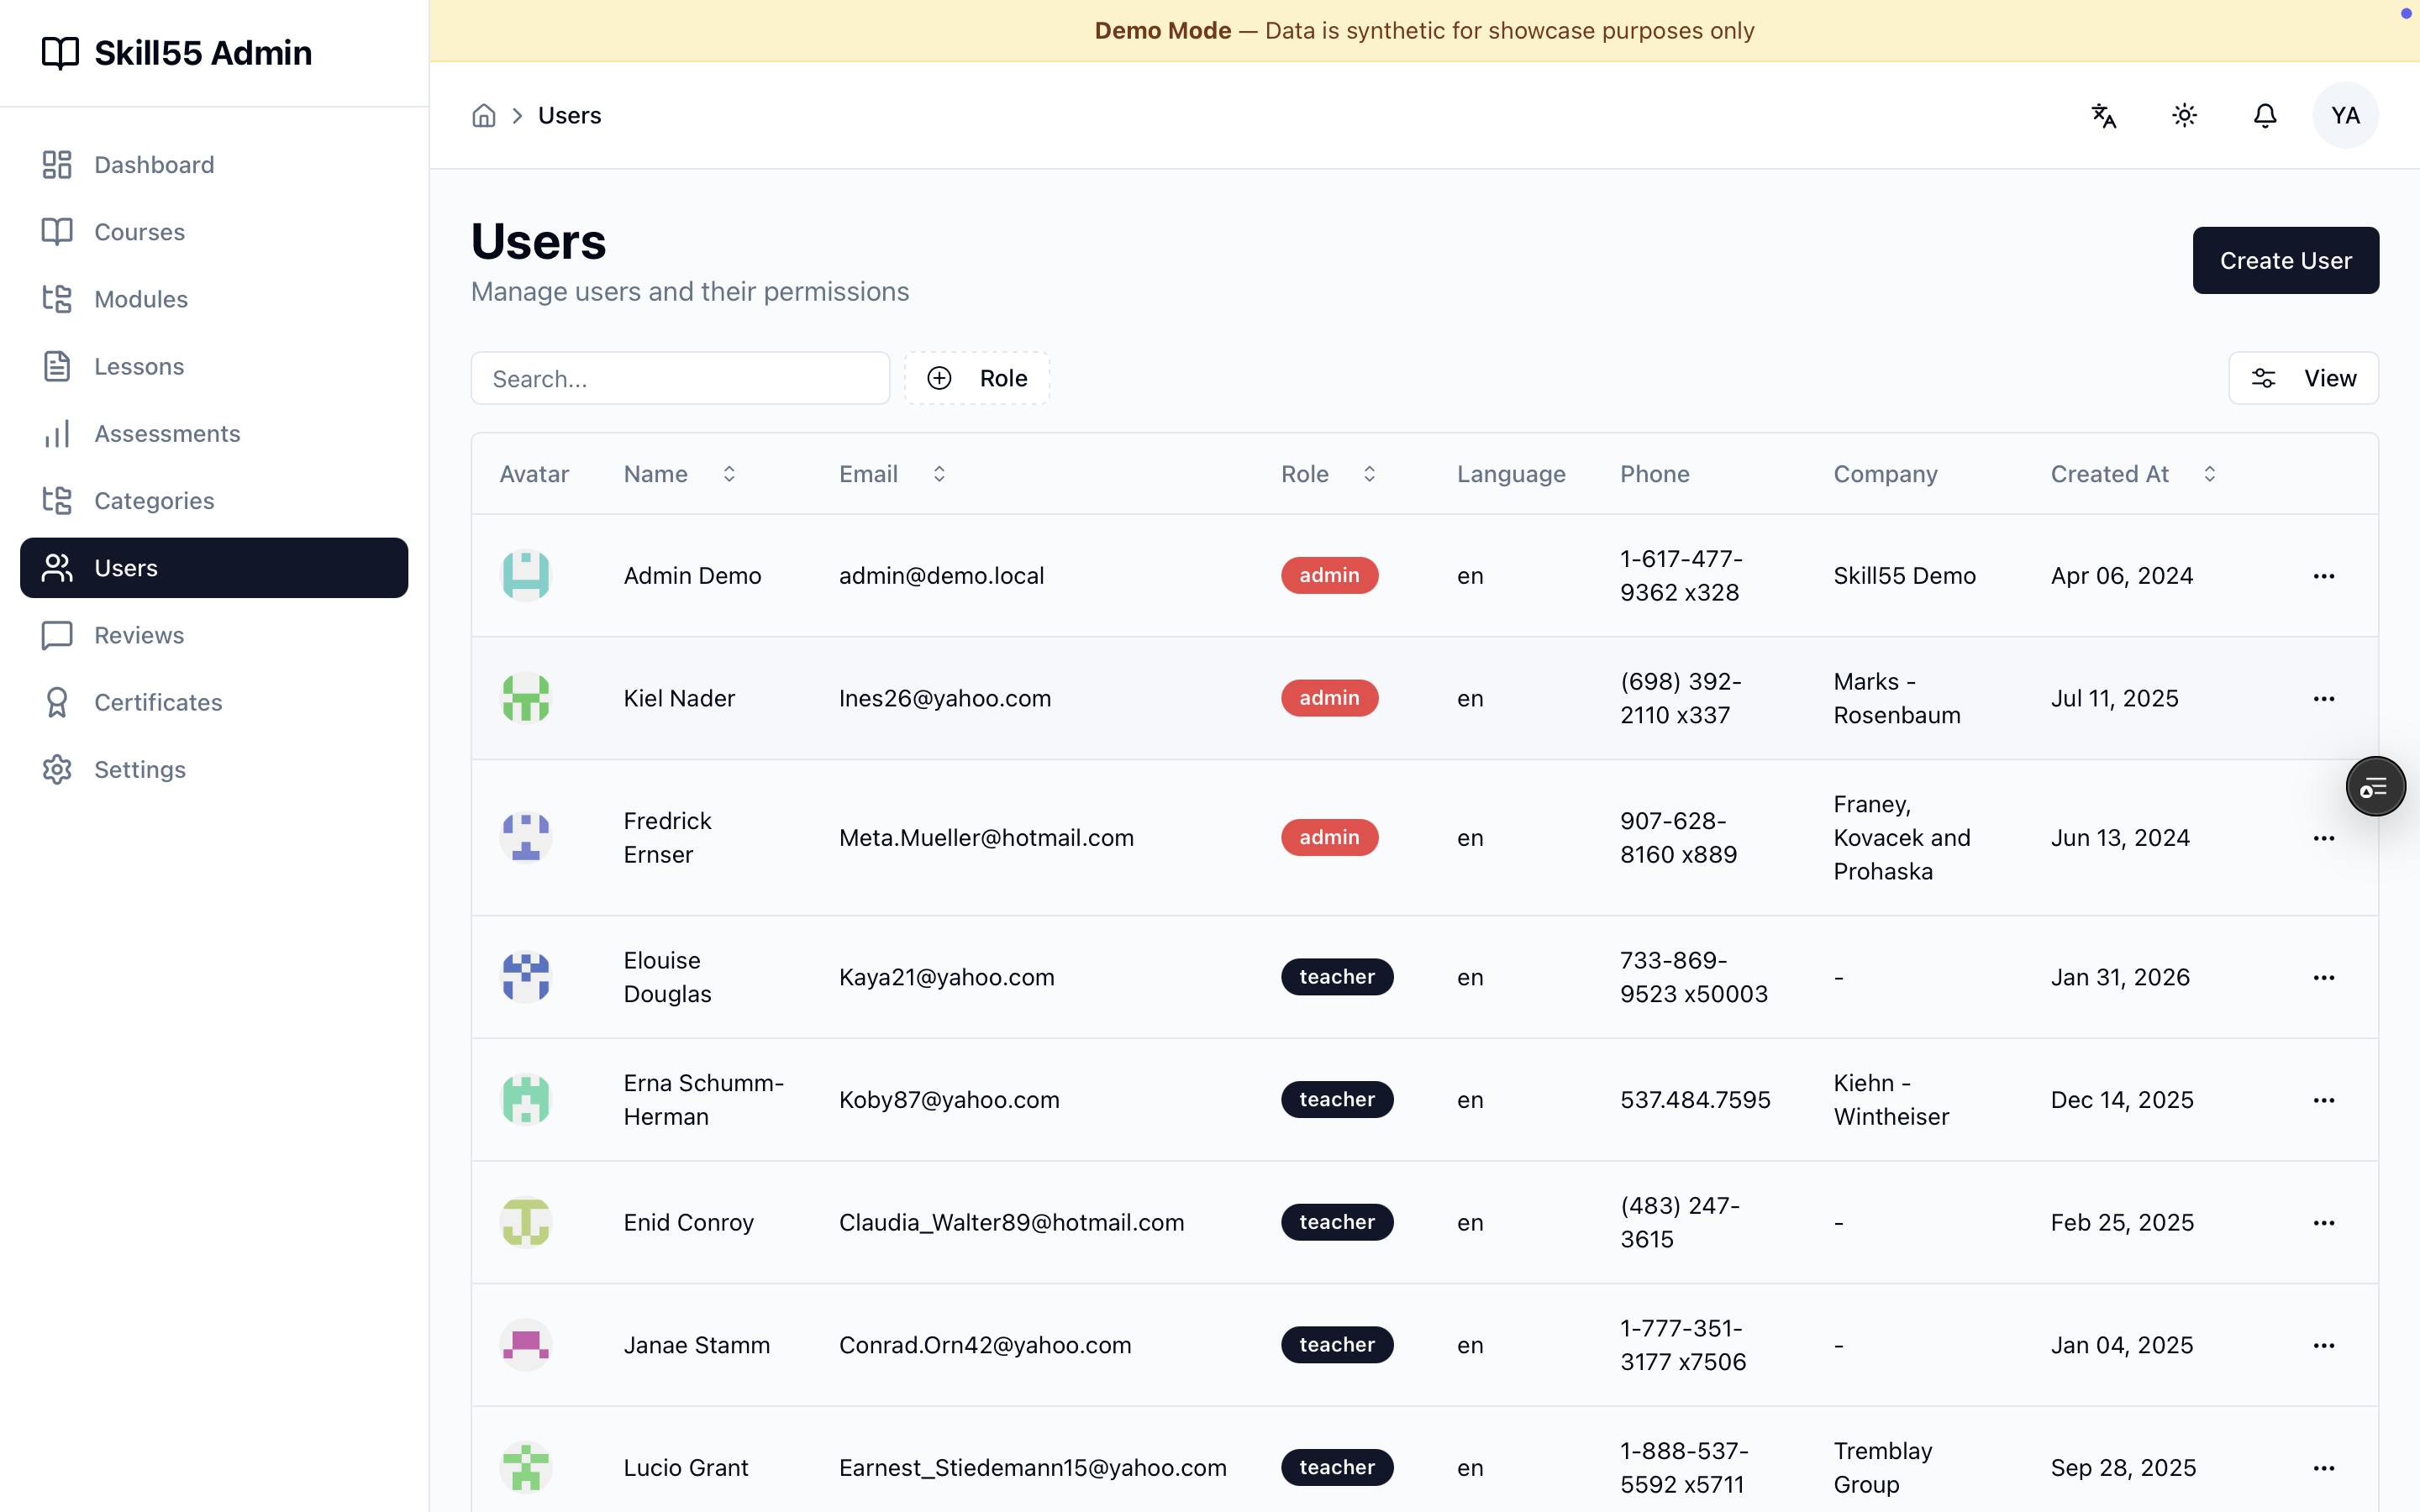Focus the Search users field
This screenshot has height=1512, width=2420.
click(x=680, y=378)
